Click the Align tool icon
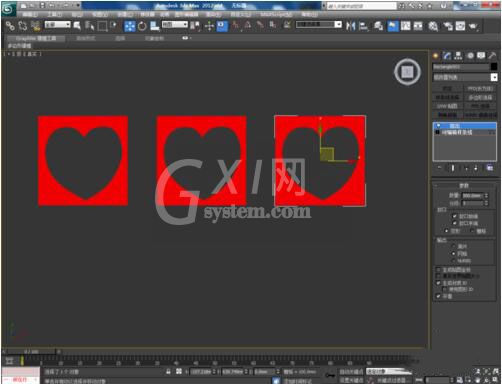The width and height of the screenshot is (502, 384). (x=364, y=26)
